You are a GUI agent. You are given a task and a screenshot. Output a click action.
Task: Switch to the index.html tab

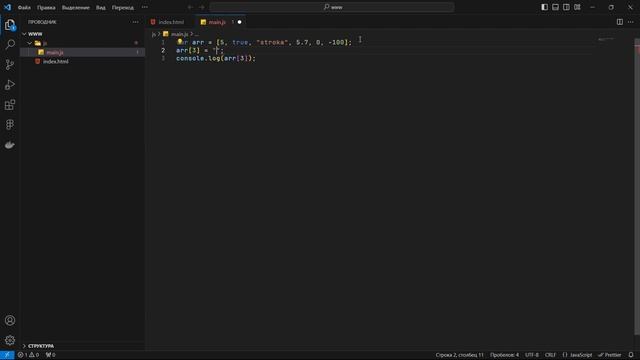point(171,22)
